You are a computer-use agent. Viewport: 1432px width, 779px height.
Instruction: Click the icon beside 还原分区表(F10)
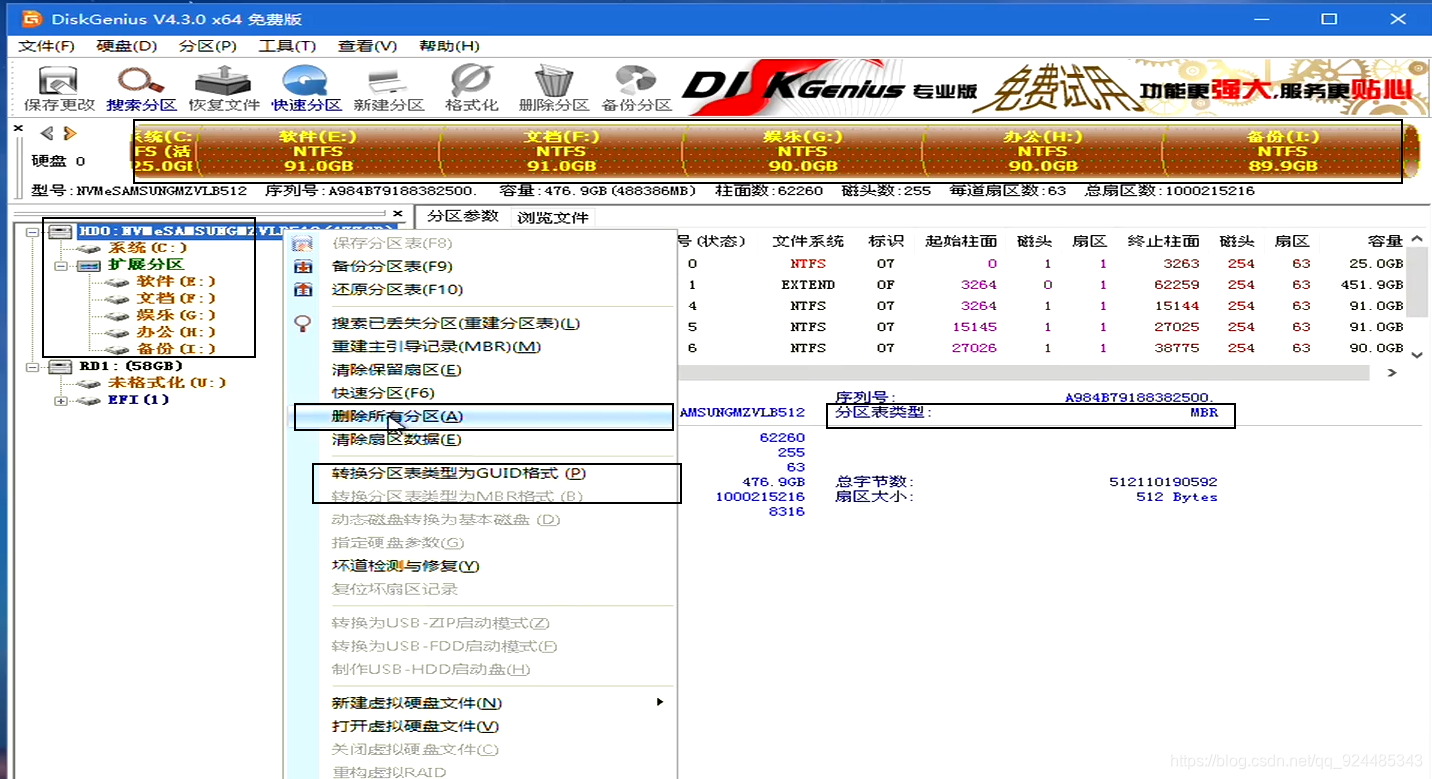(x=303, y=289)
